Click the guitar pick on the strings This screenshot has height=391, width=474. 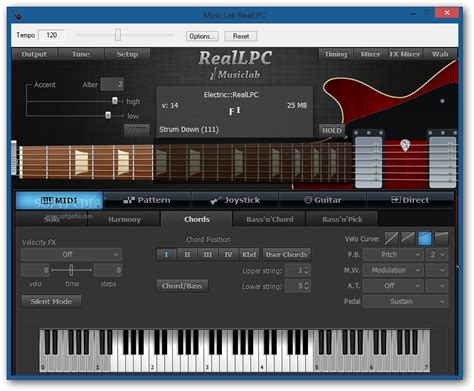pos(405,145)
